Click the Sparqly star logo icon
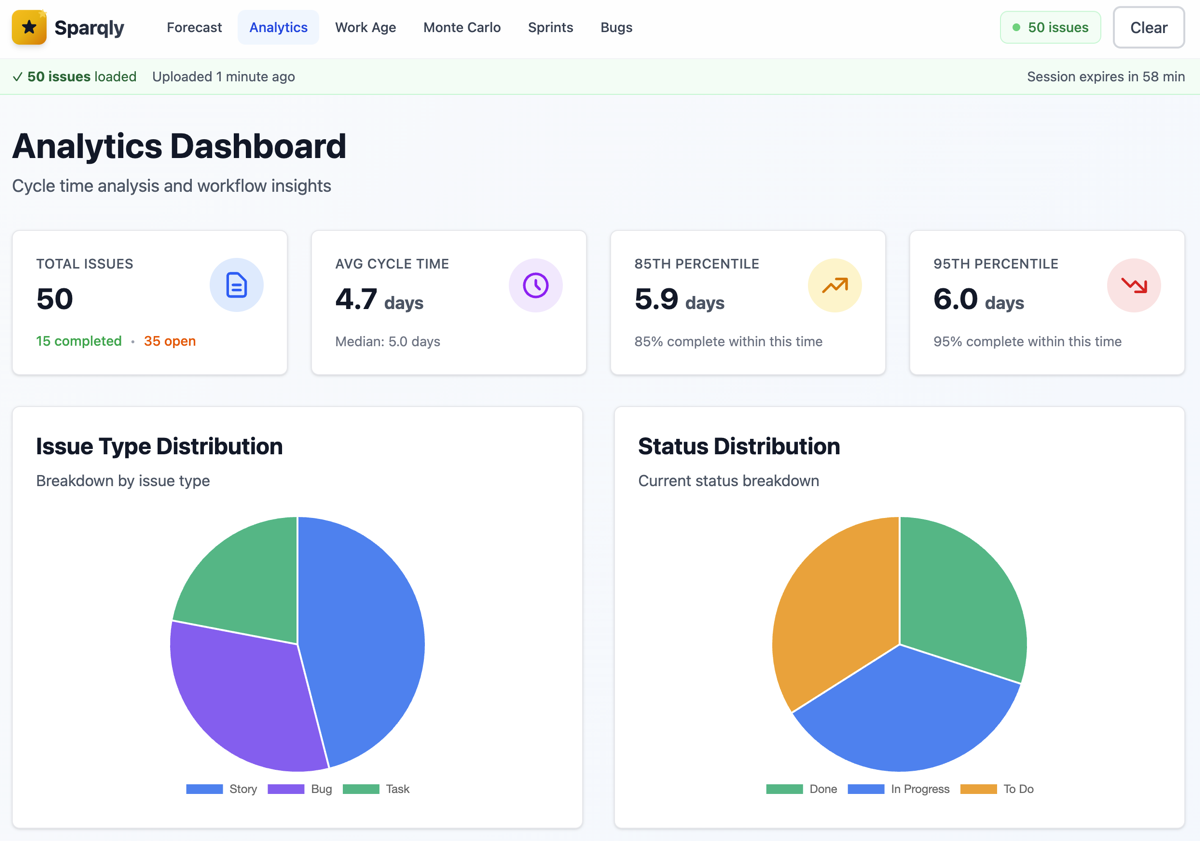The image size is (1200, 841). pyautogui.click(x=29, y=28)
